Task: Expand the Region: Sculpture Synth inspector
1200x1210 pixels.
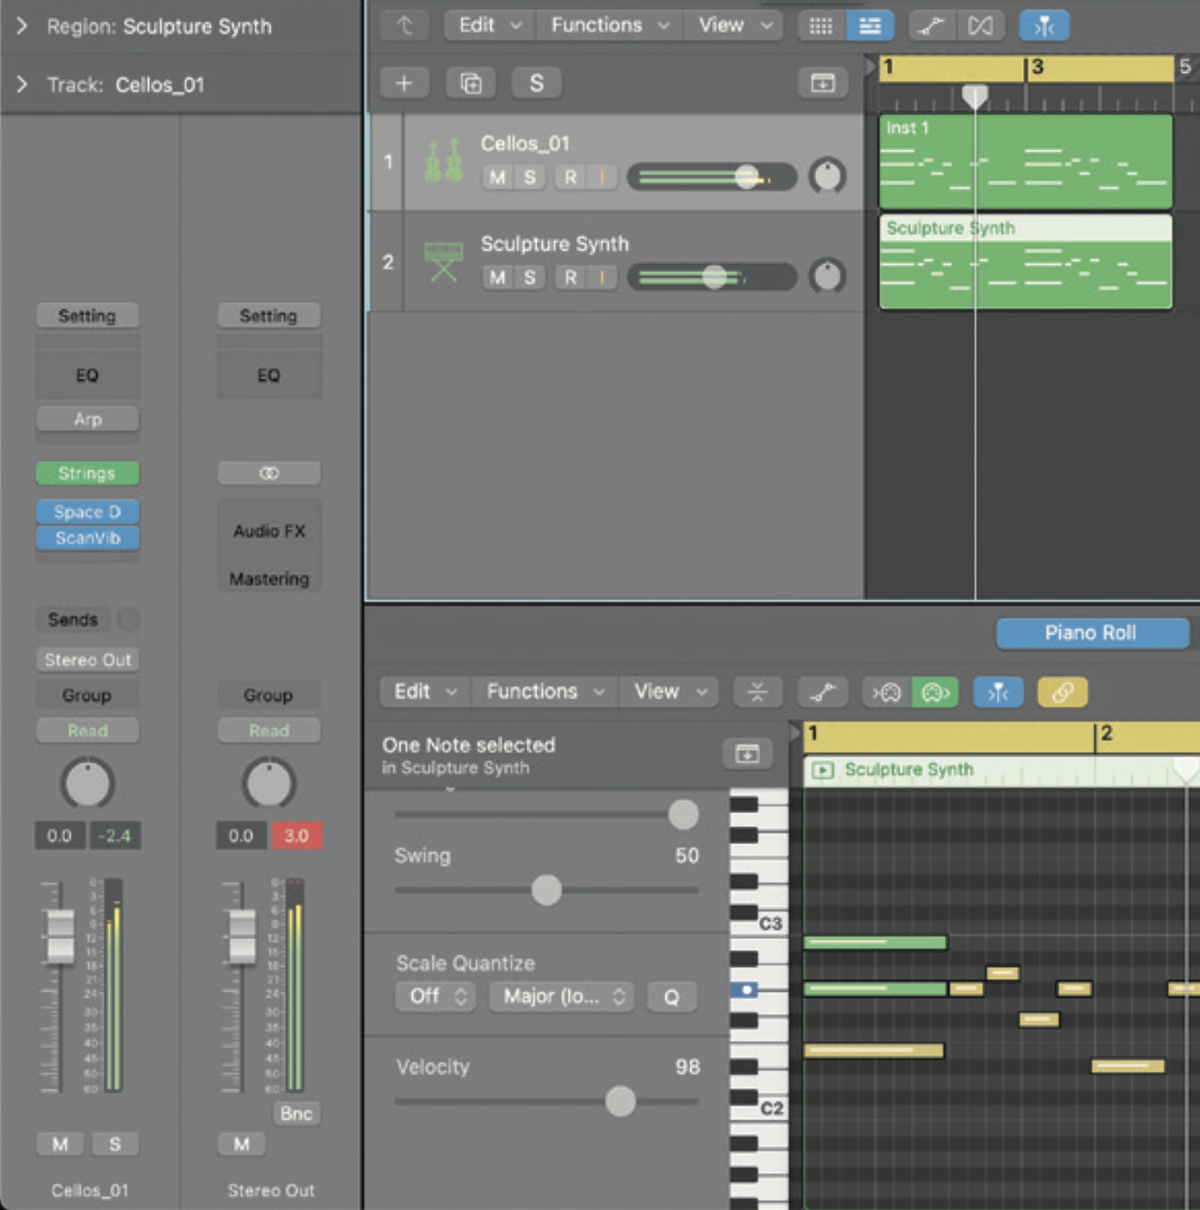Action: (22, 27)
